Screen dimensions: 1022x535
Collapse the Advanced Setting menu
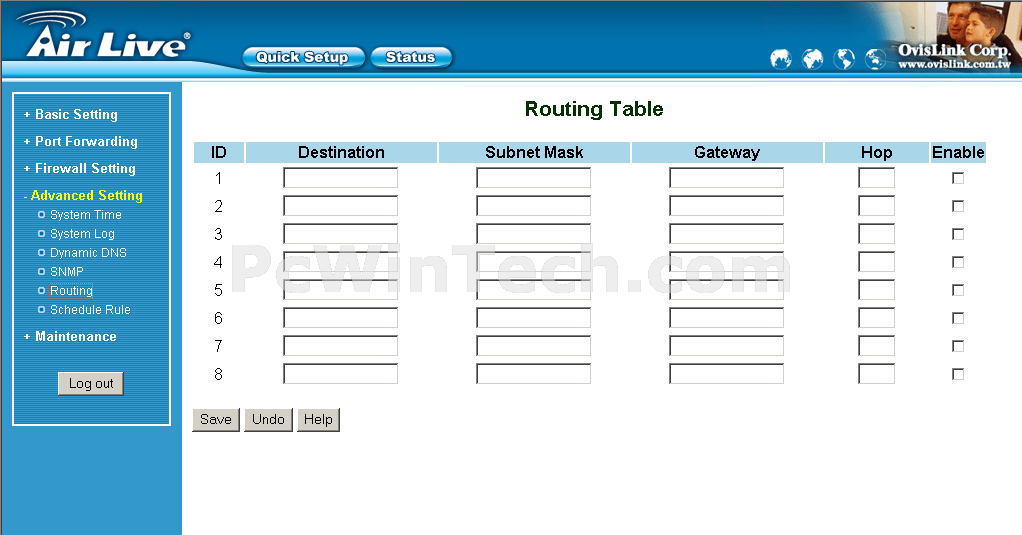[x=86, y=195]
